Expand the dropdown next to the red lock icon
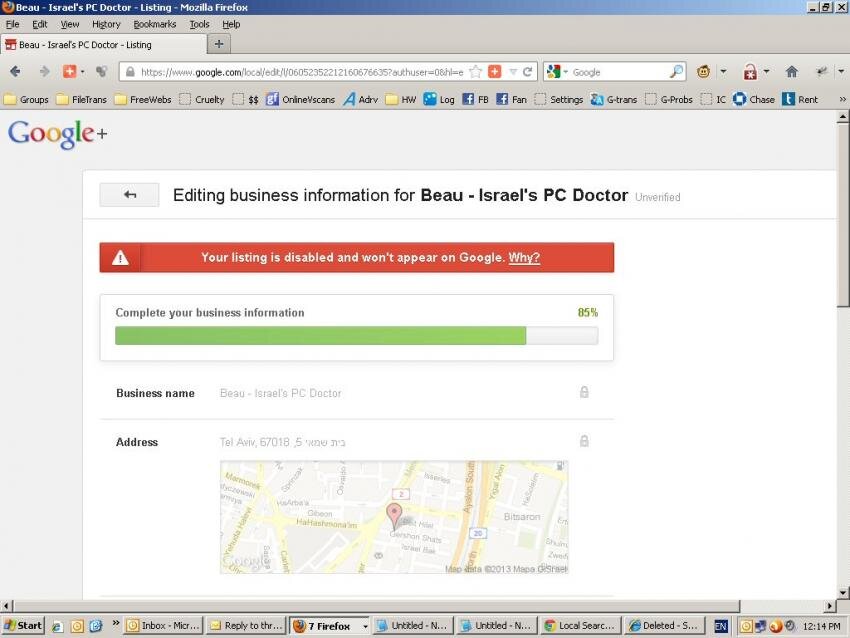The image size is (850, 638). [x=767, y=72]
